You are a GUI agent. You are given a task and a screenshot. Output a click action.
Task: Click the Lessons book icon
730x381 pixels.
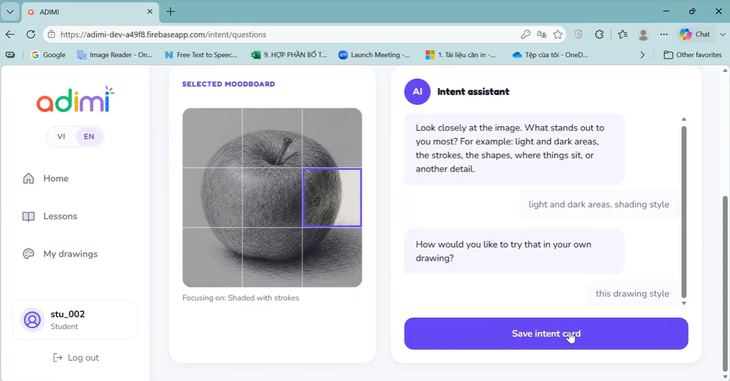click(28, 216)
